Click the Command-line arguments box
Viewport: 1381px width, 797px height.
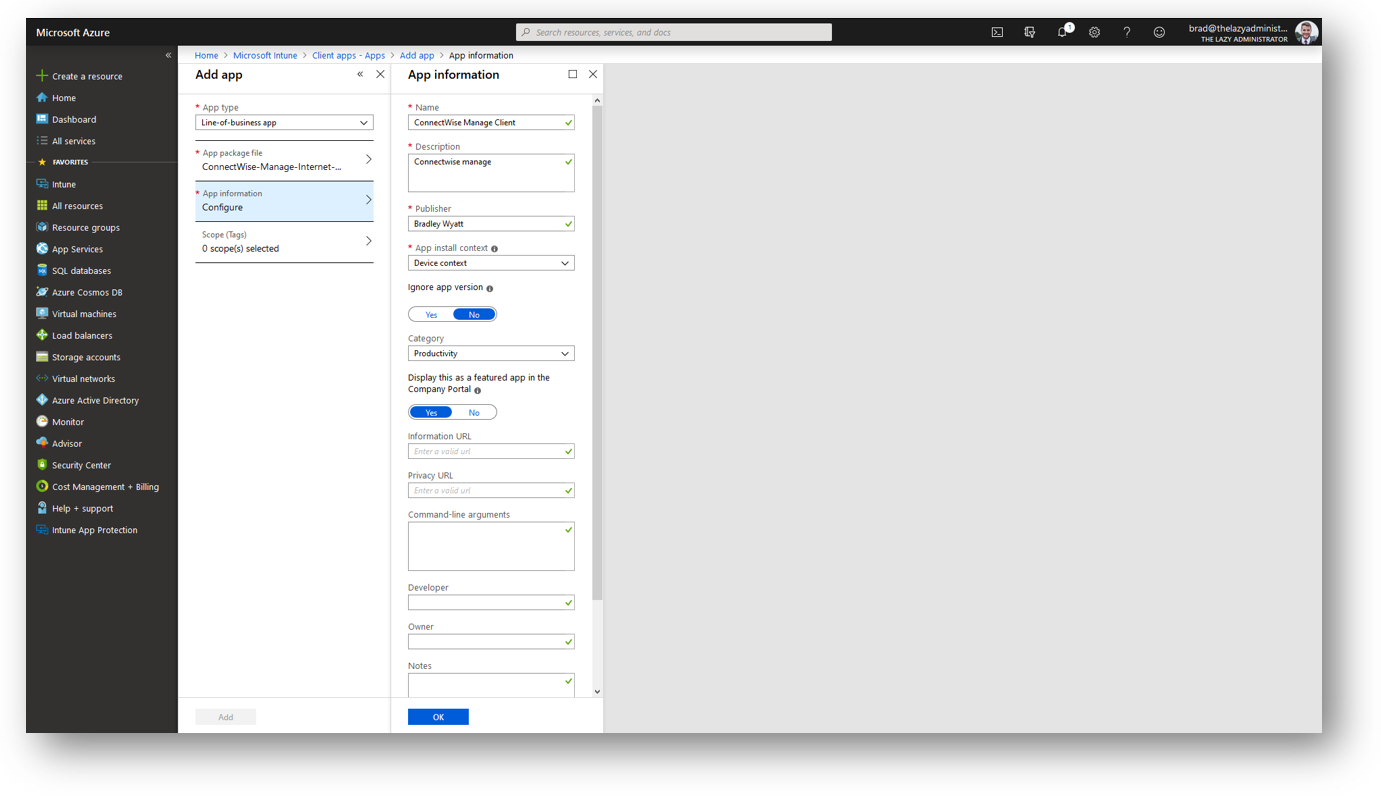(491, 546)
